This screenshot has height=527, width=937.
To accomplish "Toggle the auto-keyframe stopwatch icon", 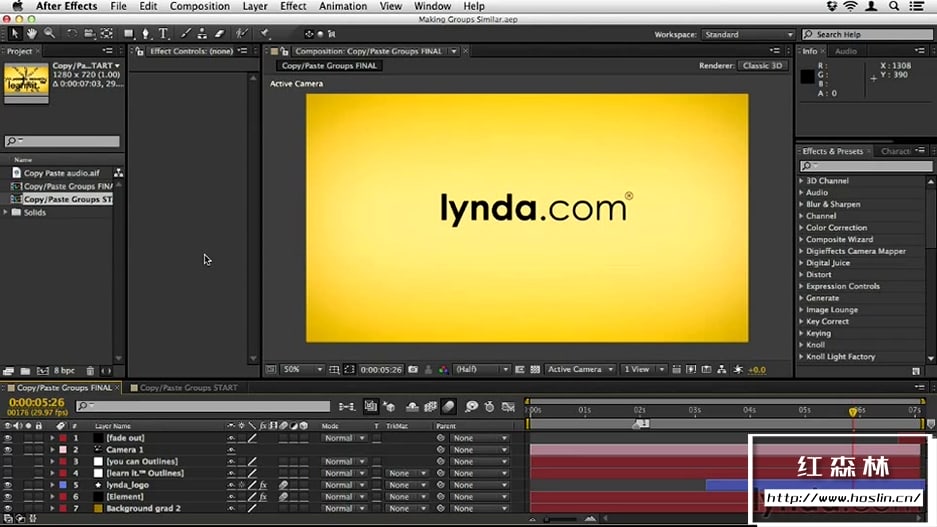I will [489, 407].
